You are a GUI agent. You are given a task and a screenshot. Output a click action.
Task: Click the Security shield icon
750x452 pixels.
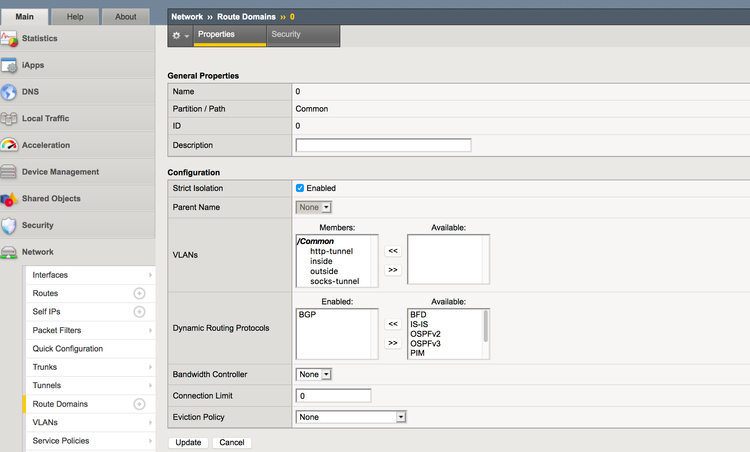tap(9, 225)
